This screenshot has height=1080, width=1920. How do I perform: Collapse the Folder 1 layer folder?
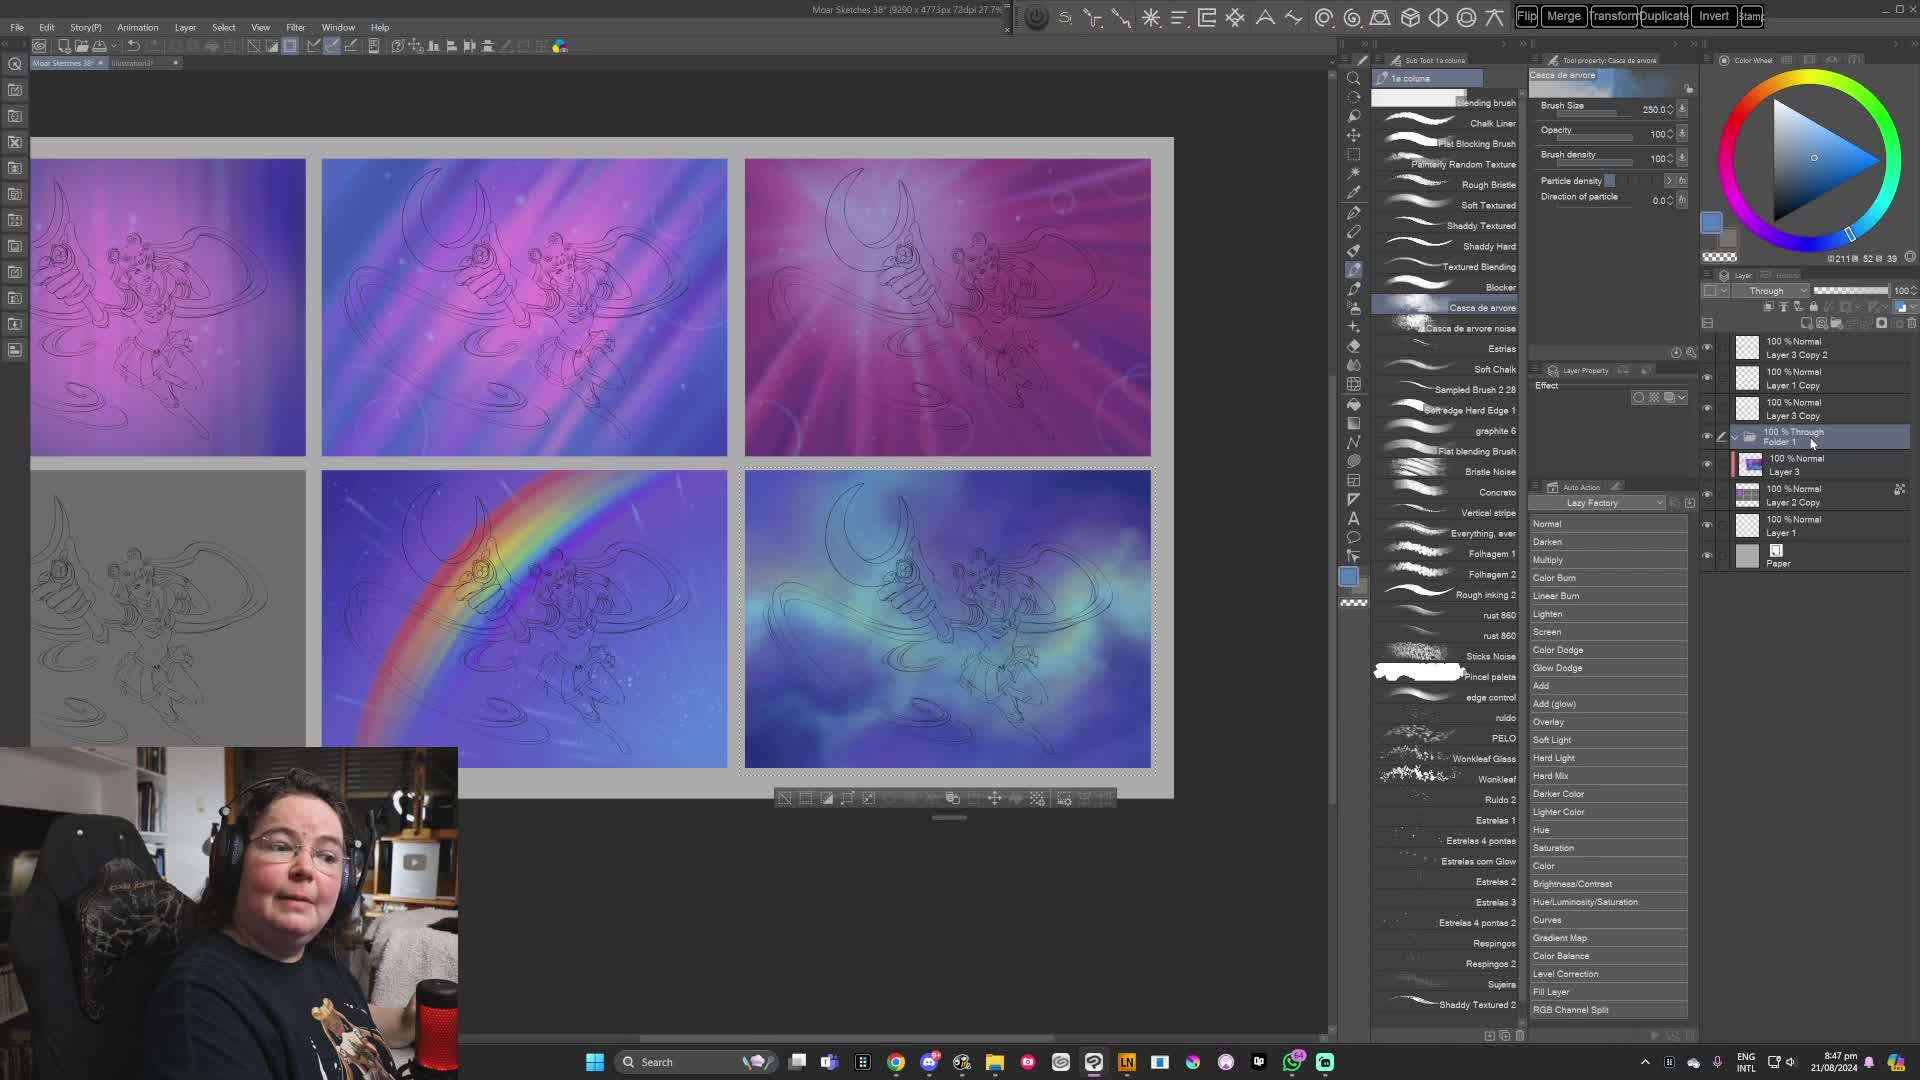(1735, 437)
